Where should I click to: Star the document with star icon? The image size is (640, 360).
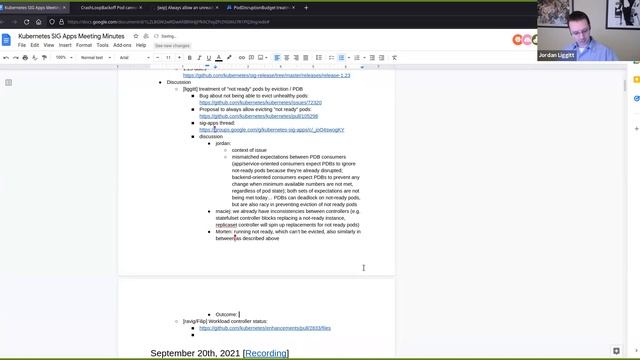click(136, 36)
